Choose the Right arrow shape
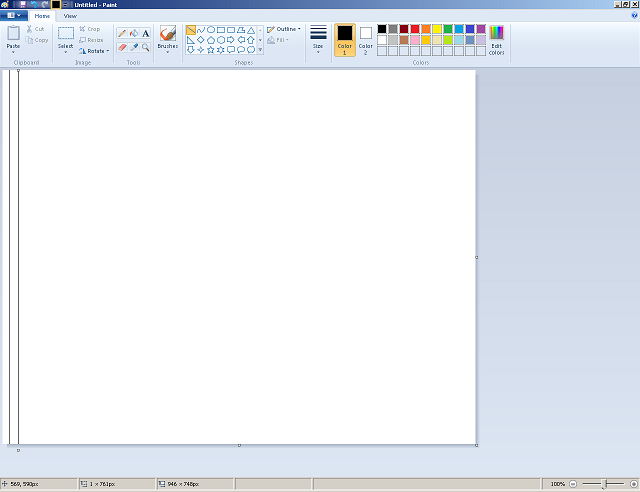The image size is (640, 492). coord(231,40)
